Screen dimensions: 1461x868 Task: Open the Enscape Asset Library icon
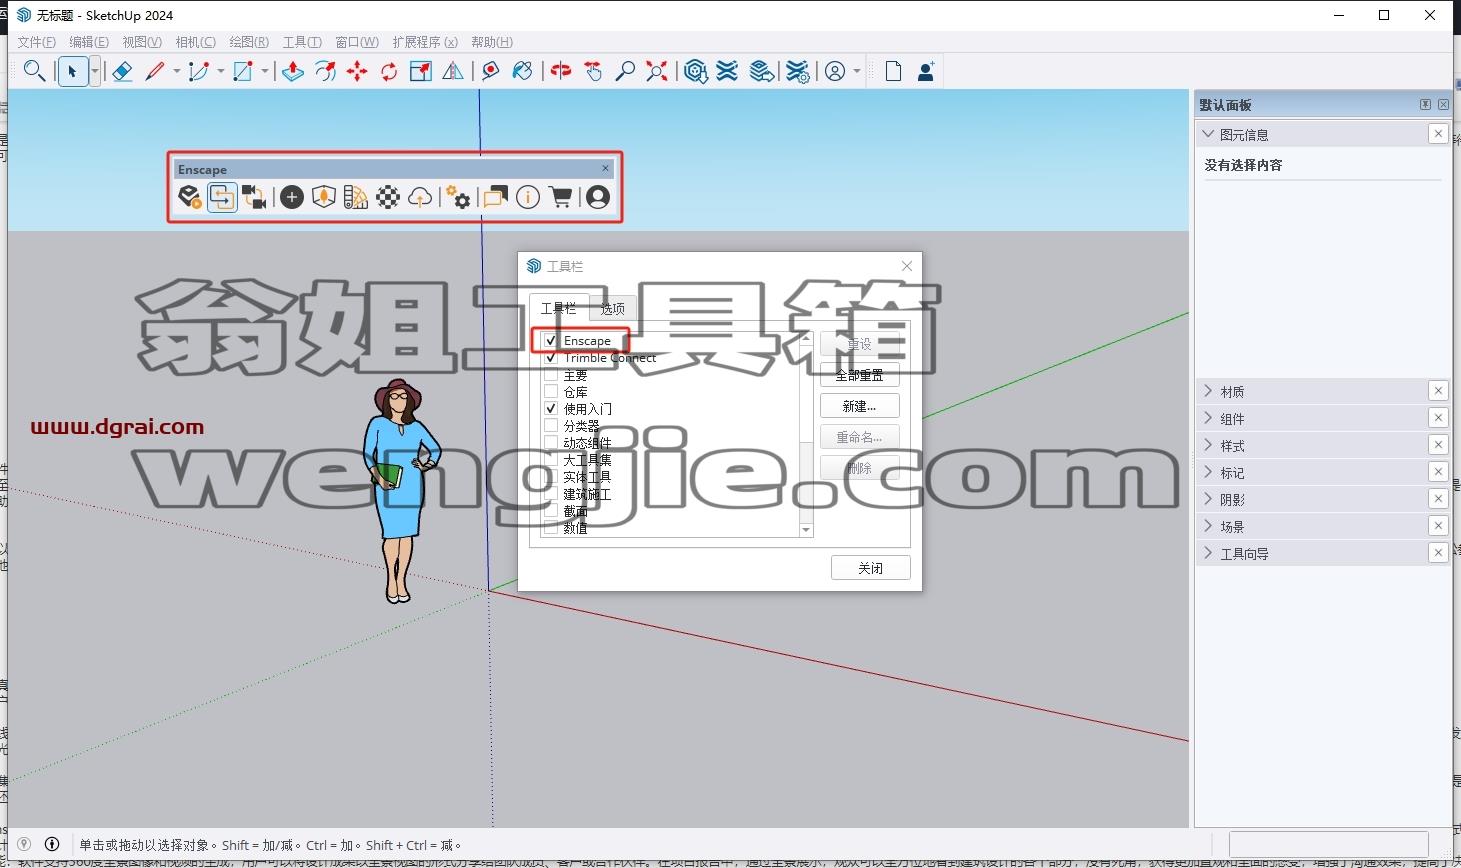tap(323, 197)
